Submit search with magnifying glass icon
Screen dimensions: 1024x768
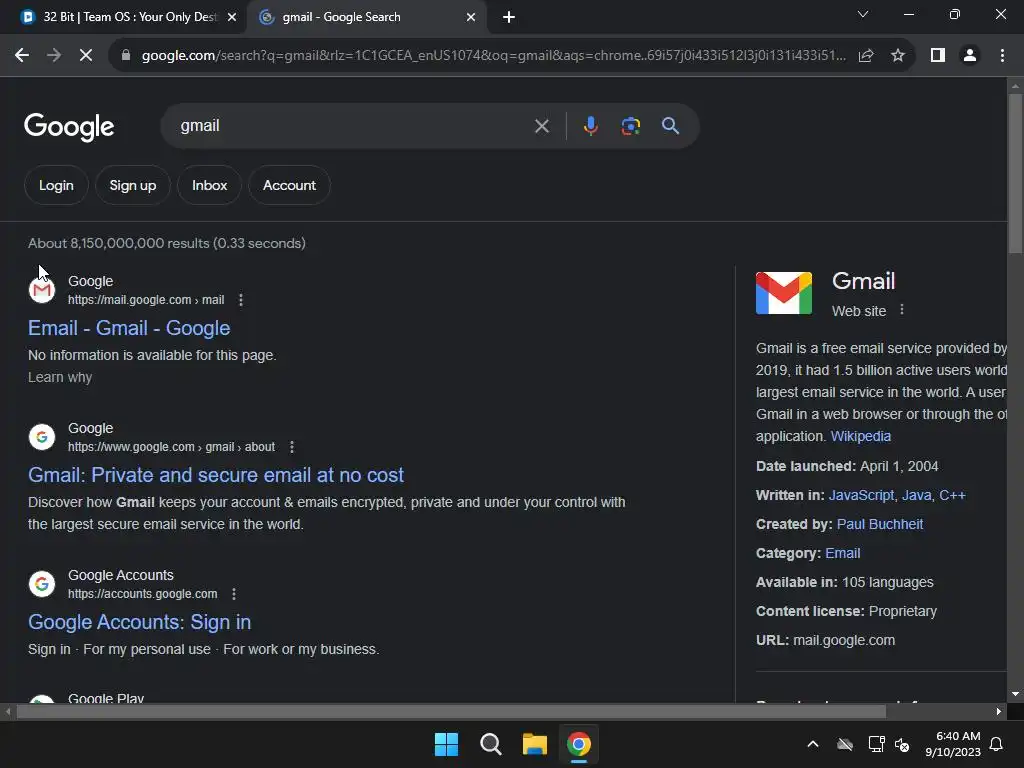(x=670, y=125)
